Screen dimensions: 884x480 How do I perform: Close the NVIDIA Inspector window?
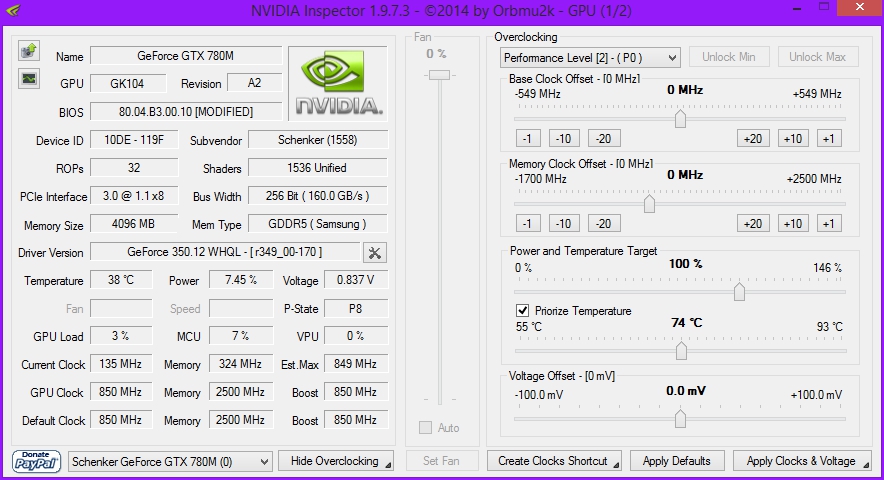click(x=860, y=7)
